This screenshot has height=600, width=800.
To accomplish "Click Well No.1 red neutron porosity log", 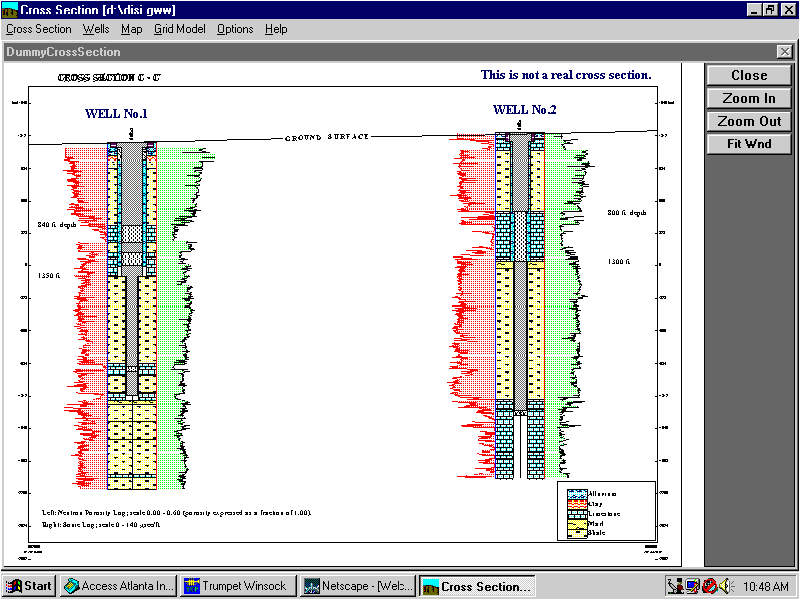I will [86, 316].
